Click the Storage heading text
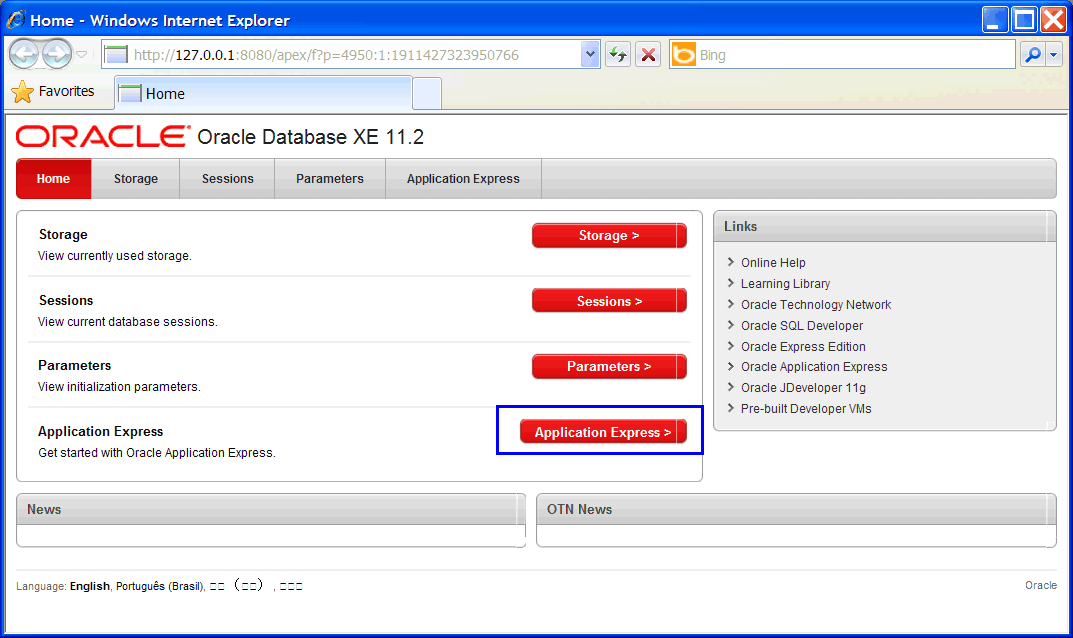Image resolution: width=1073 pixels, height=638 pixels. (x=63, y=235)
